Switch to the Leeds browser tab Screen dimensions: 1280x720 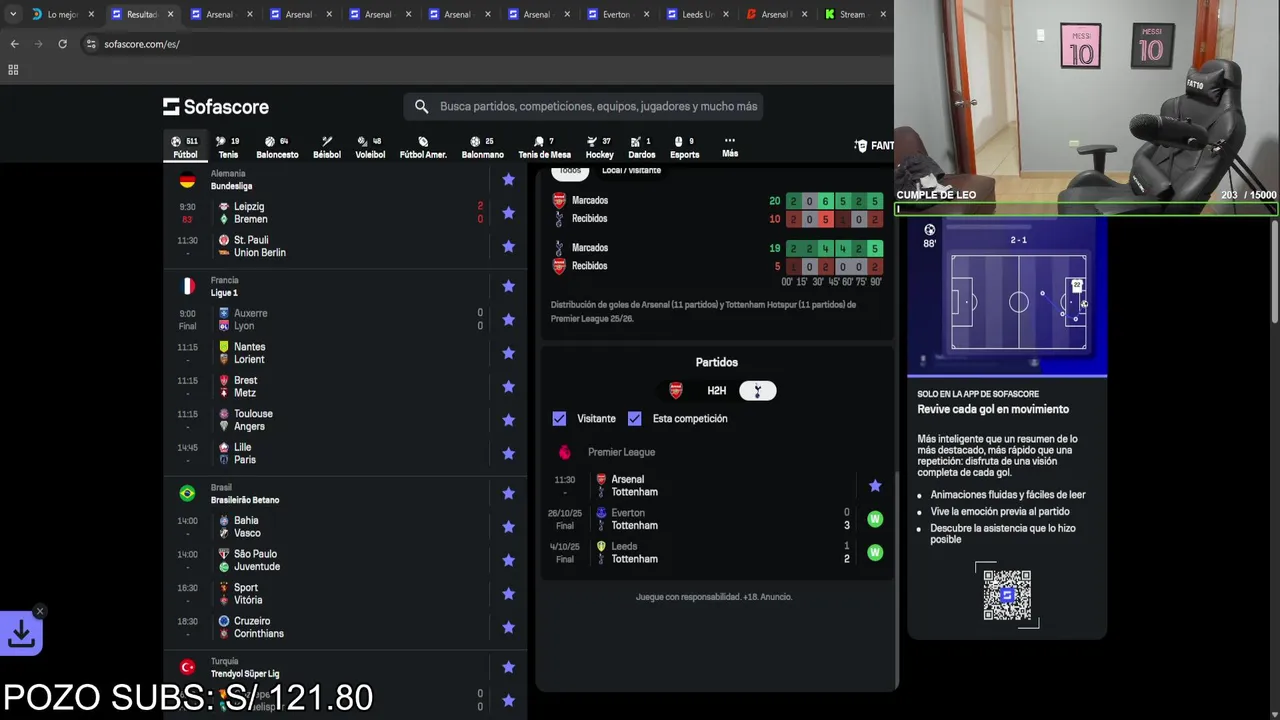coord(696,14)
